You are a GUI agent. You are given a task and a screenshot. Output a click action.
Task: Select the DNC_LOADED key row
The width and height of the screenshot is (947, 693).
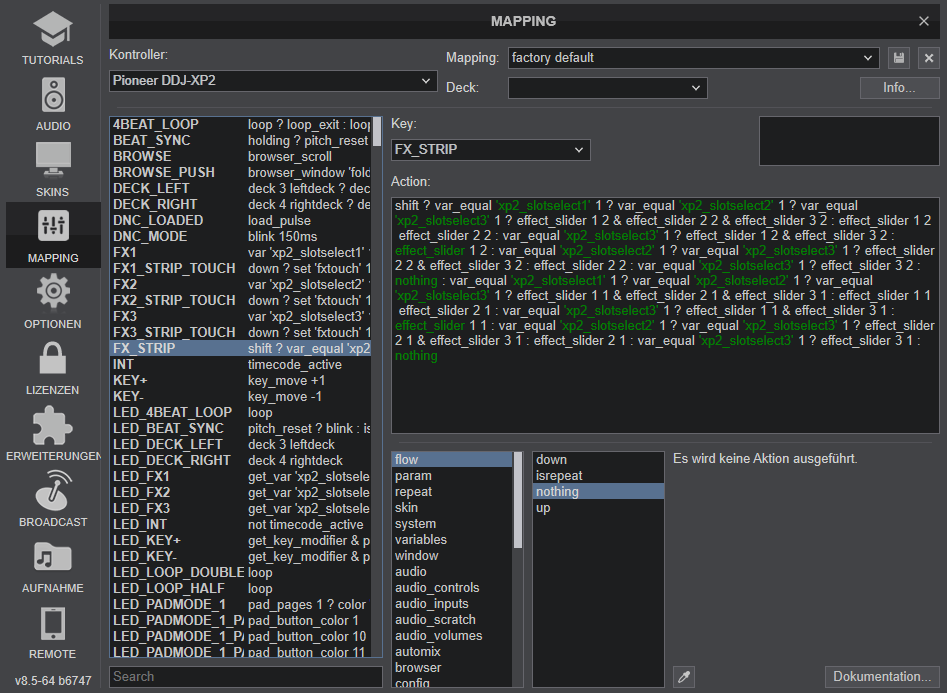(x=241, y=221)
